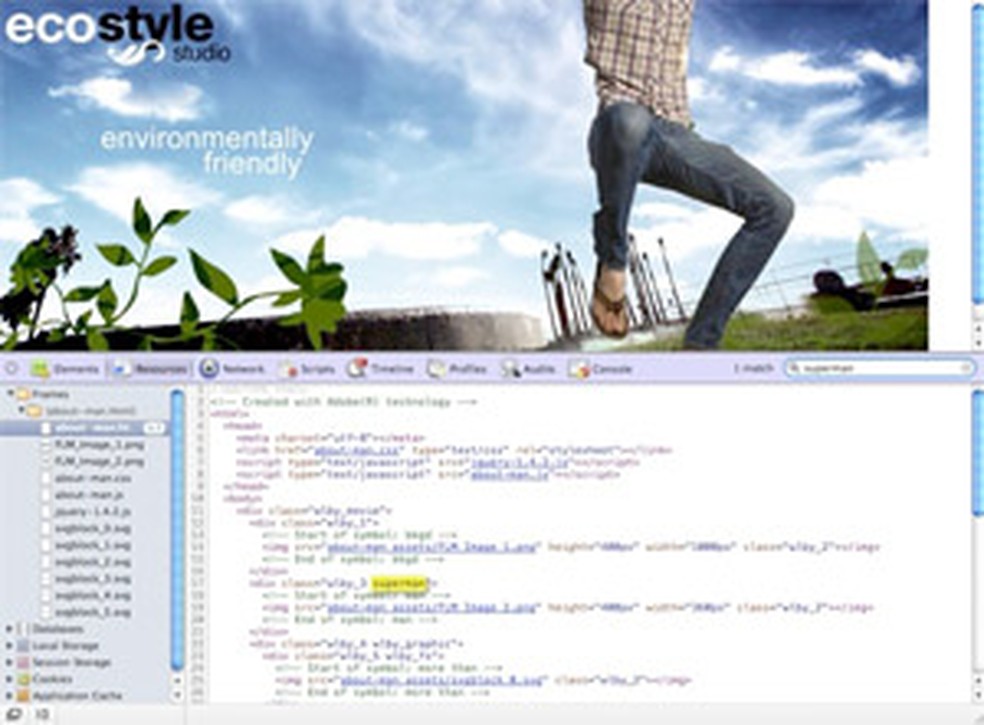Expand the Cookies tree node
This screenshot has width=984, height=725.
pos(9,679)
